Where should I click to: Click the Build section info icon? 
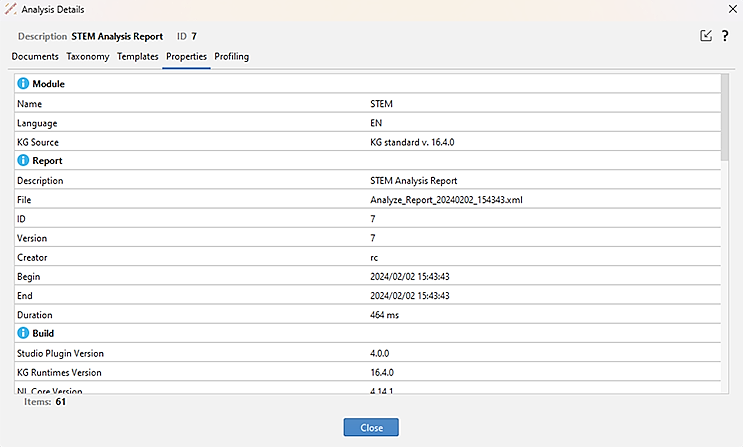23,334
